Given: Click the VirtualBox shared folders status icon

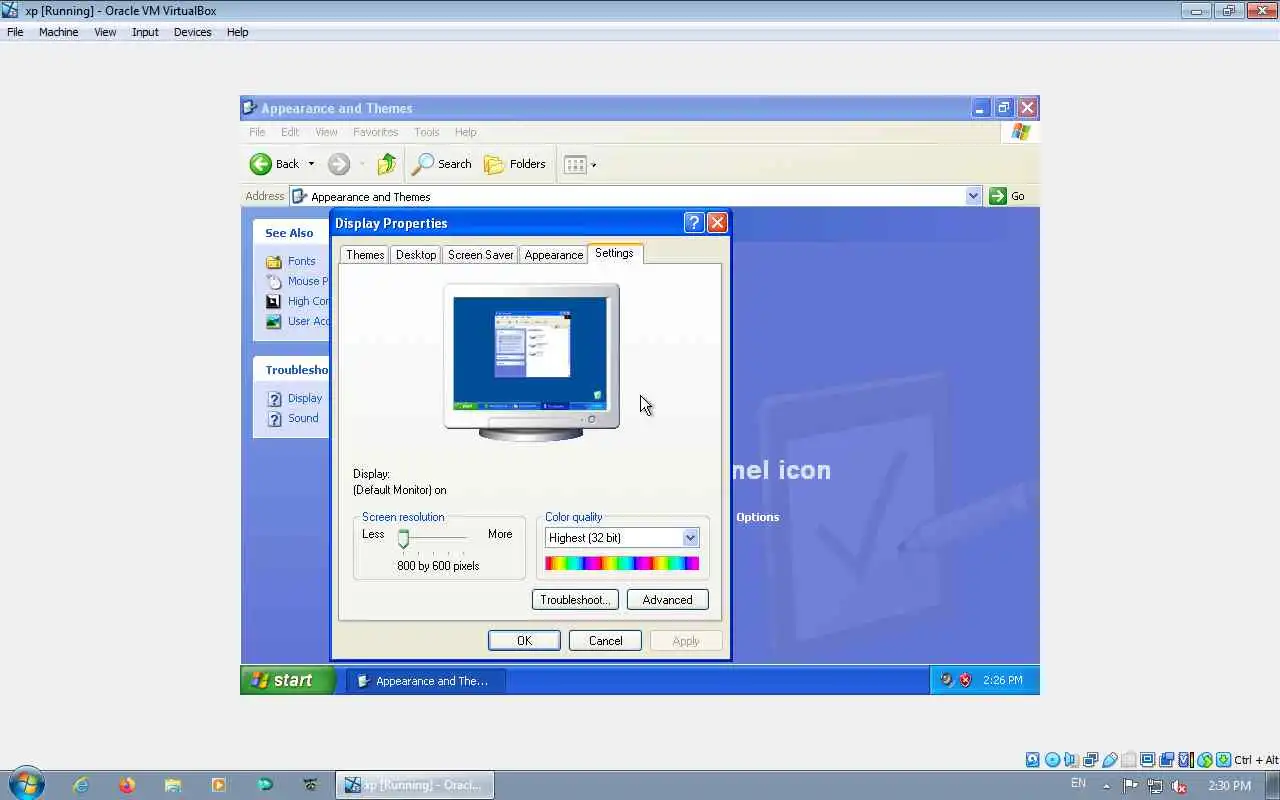Looking at the screenshot, I should (x=1128, y=760).
